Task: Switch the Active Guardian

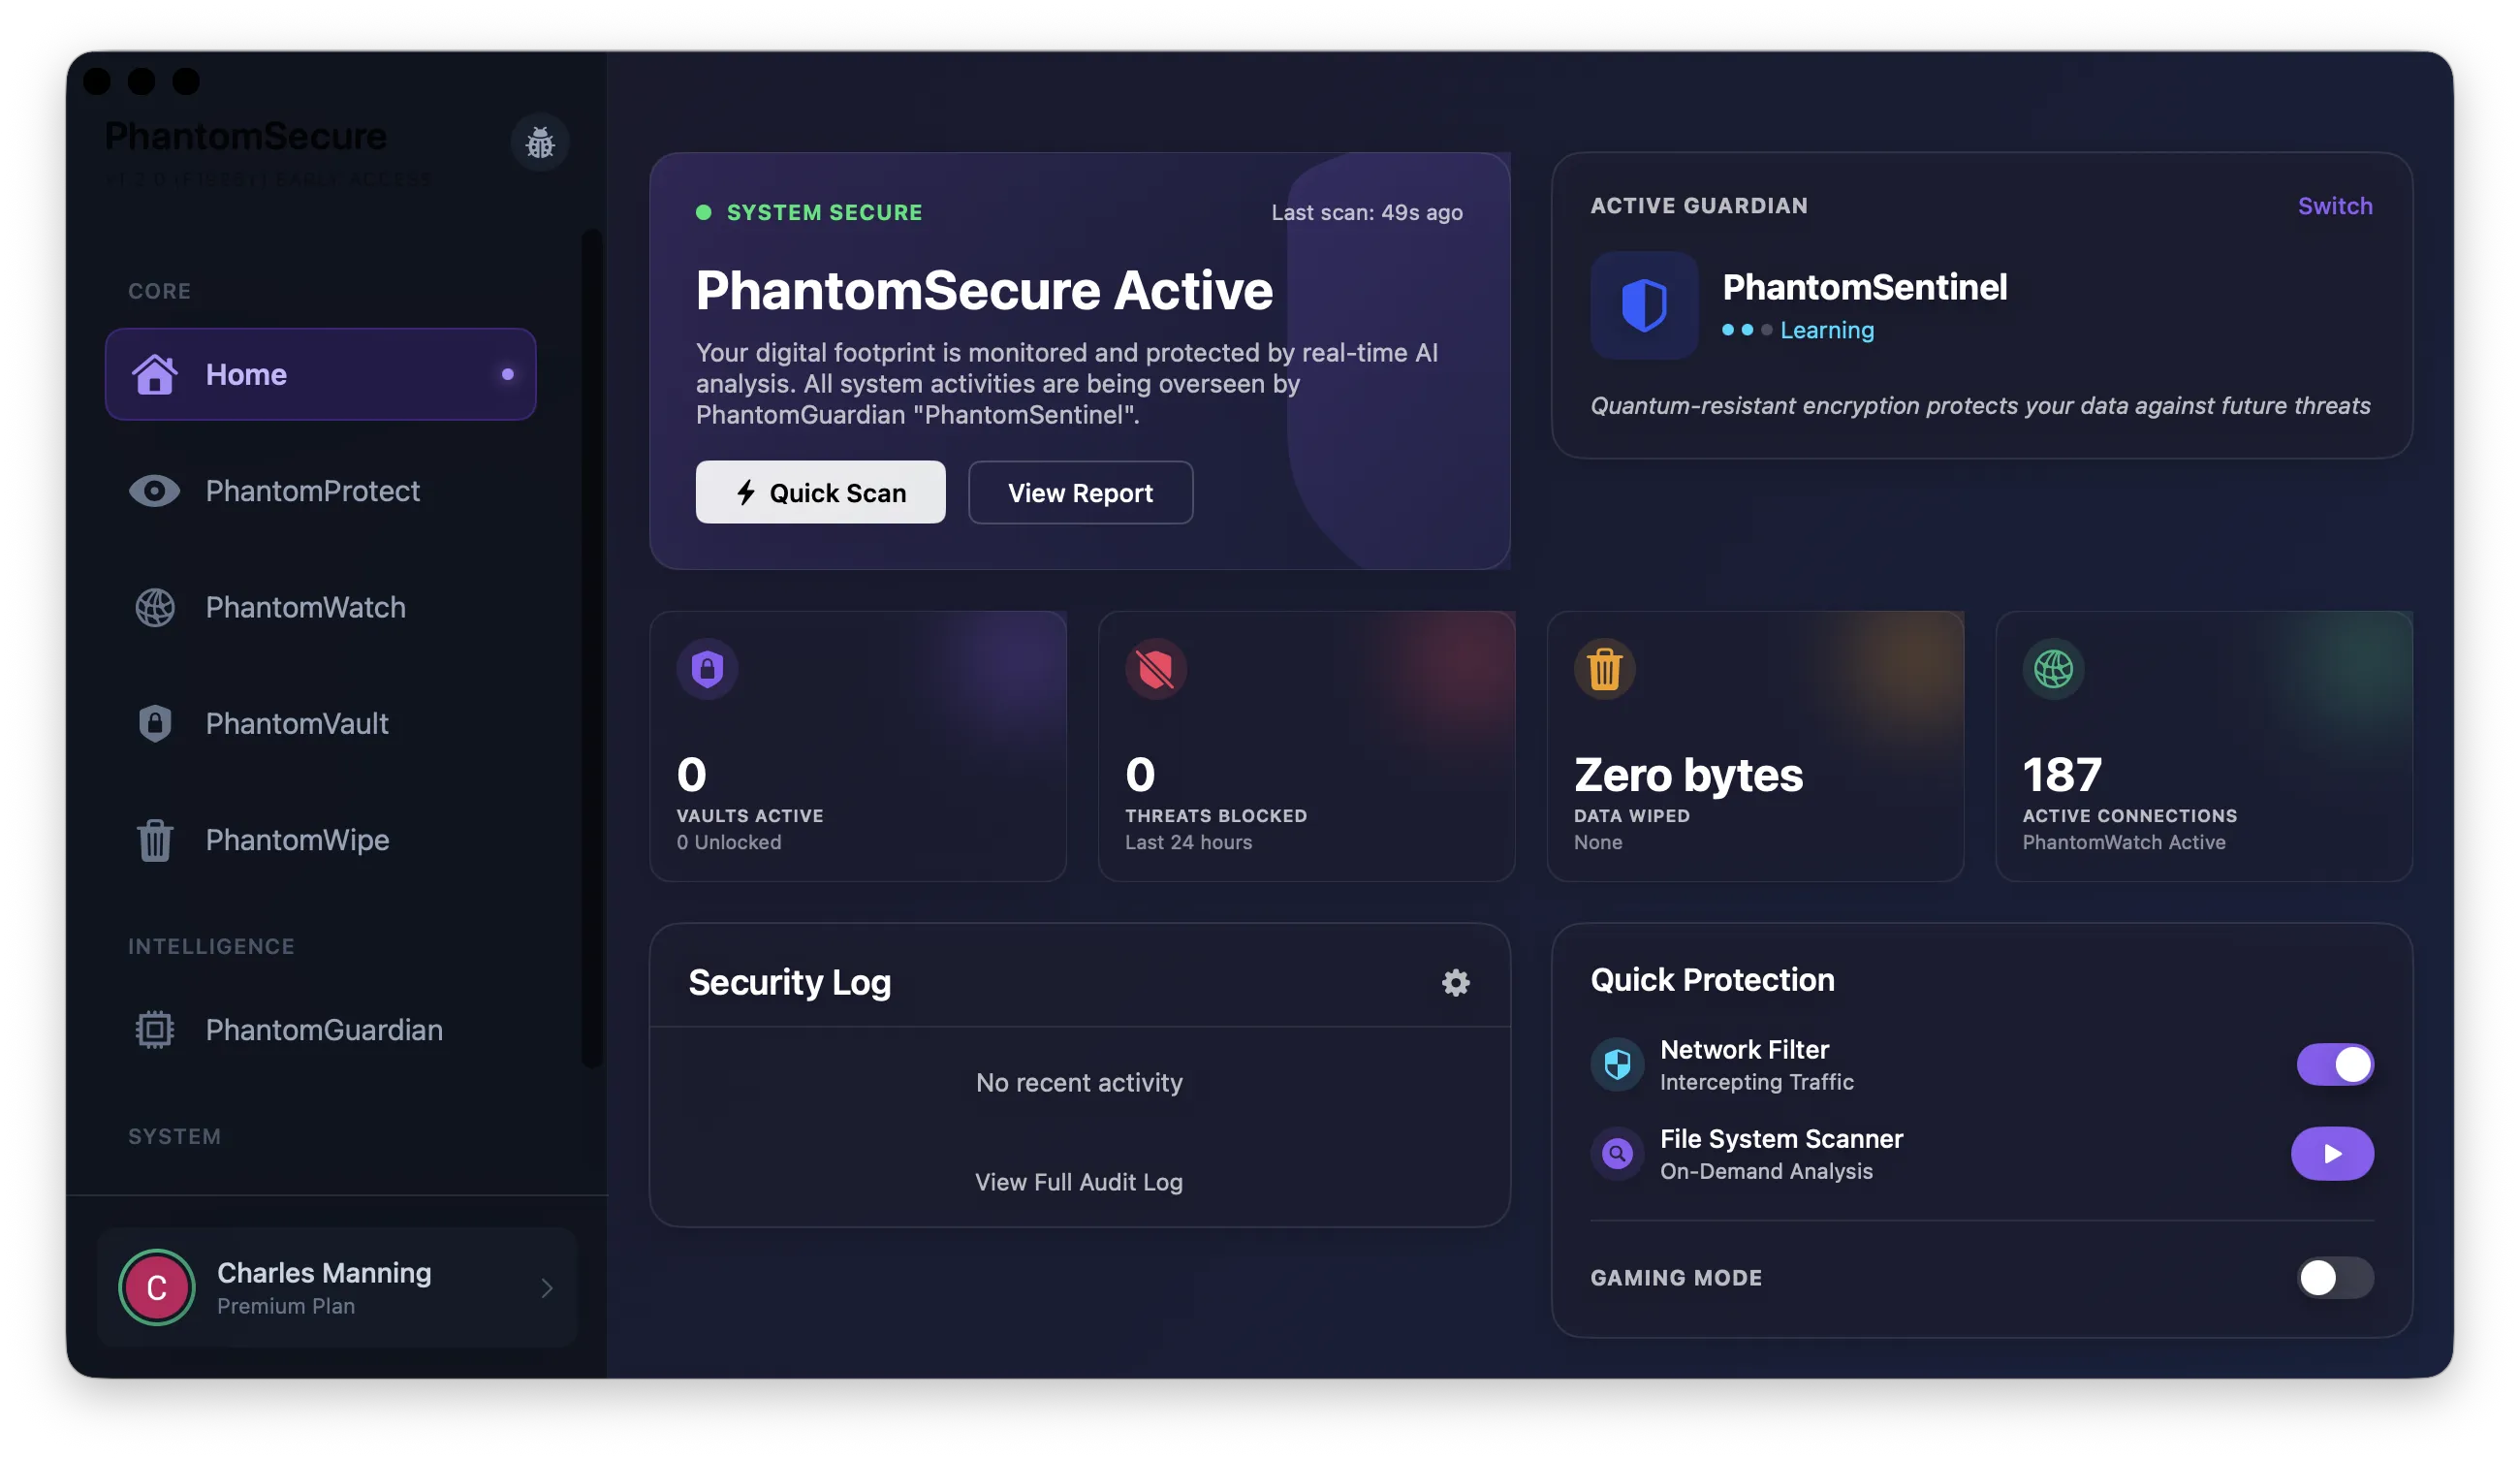Action: tap(2334, 206)
